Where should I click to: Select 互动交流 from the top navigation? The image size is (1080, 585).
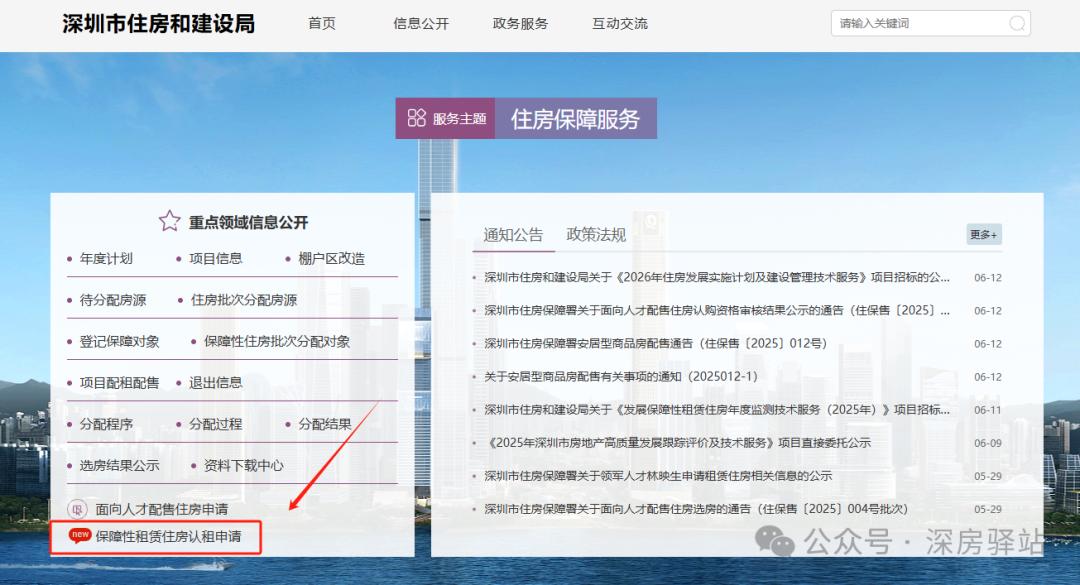point(618,24)
